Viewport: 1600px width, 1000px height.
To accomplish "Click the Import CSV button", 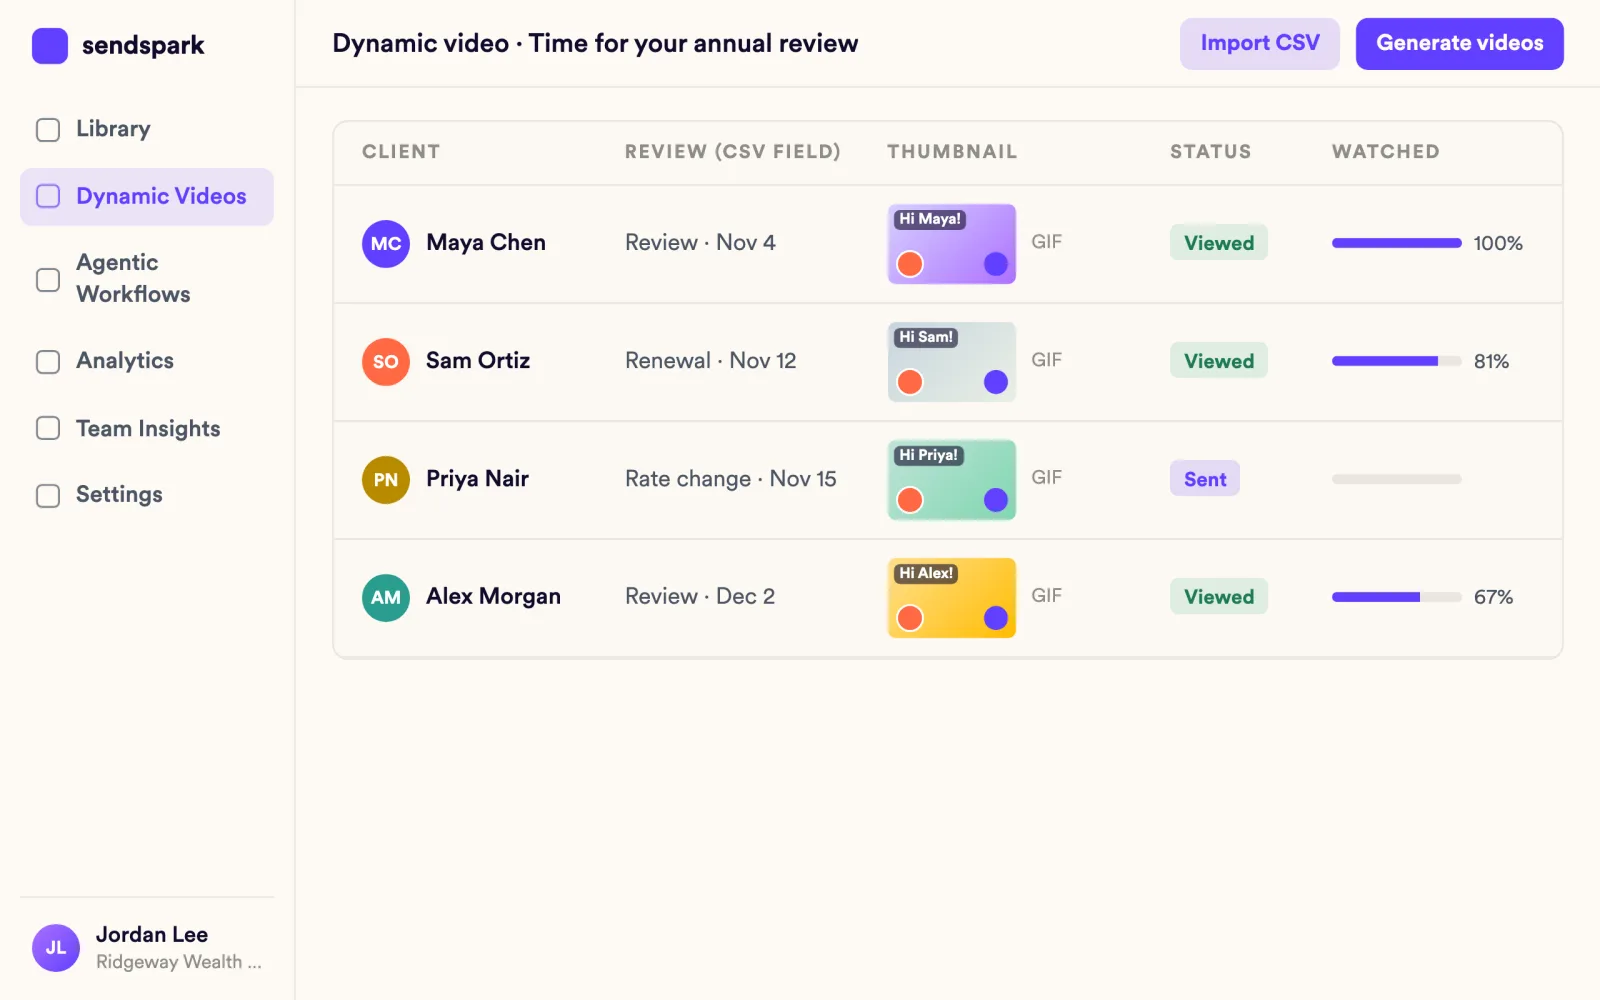I will (x=1260, y=44).
